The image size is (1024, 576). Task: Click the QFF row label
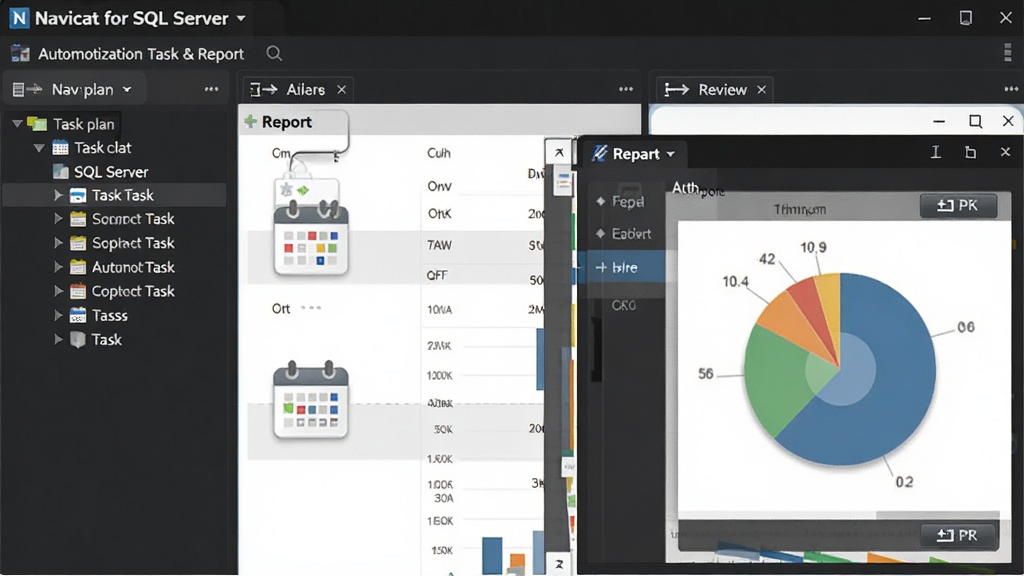click(437, 276)
